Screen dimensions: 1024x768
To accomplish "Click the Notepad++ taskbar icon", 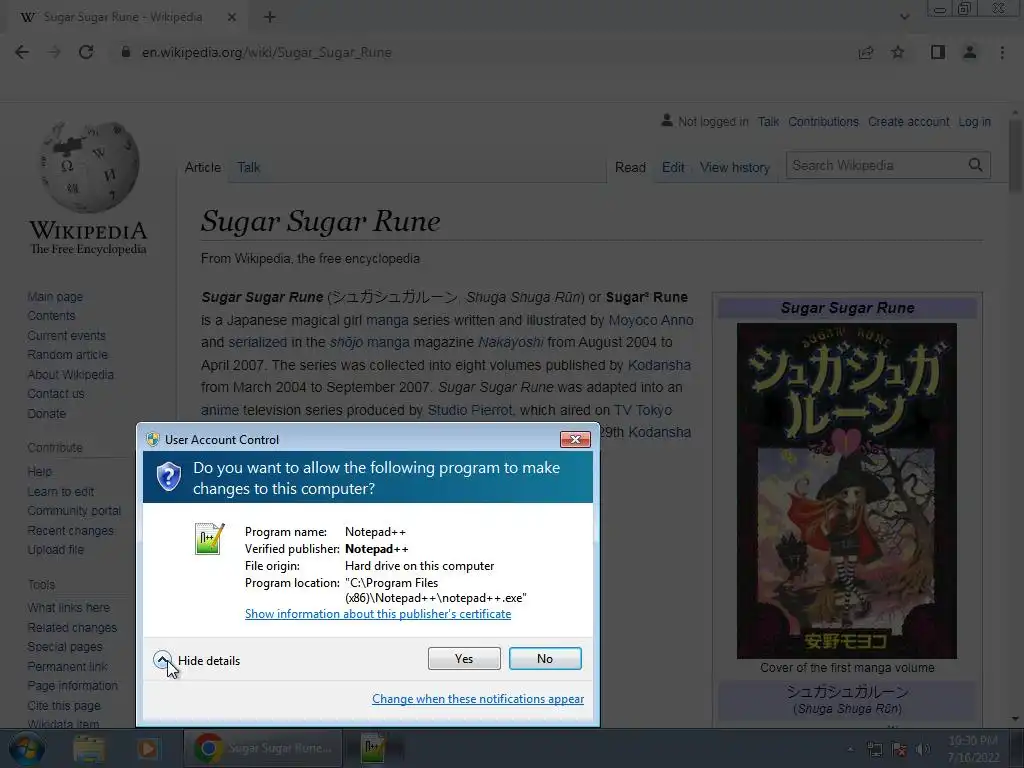I will [x=374, y=748].
